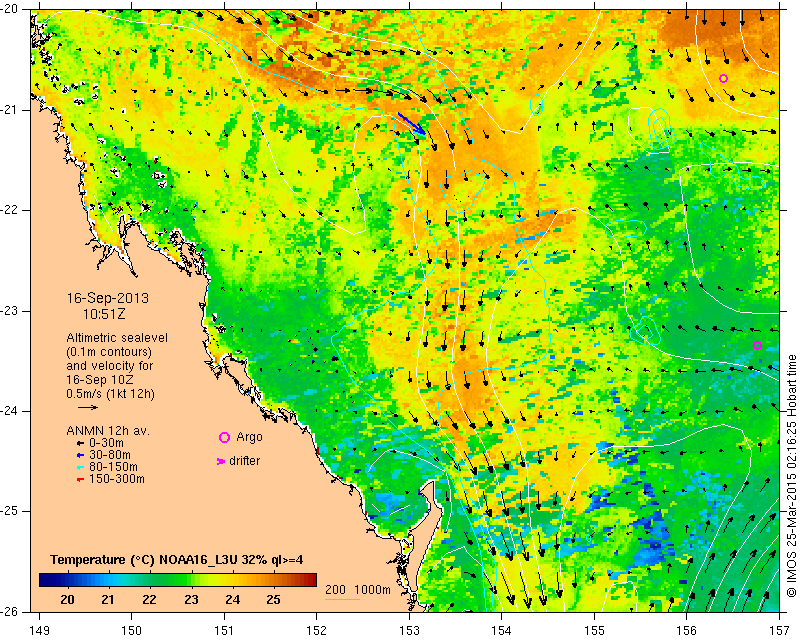Click the '1000m' bathymetry legend label
This screenshot has width=800, height=640.
tap(372, 589)
